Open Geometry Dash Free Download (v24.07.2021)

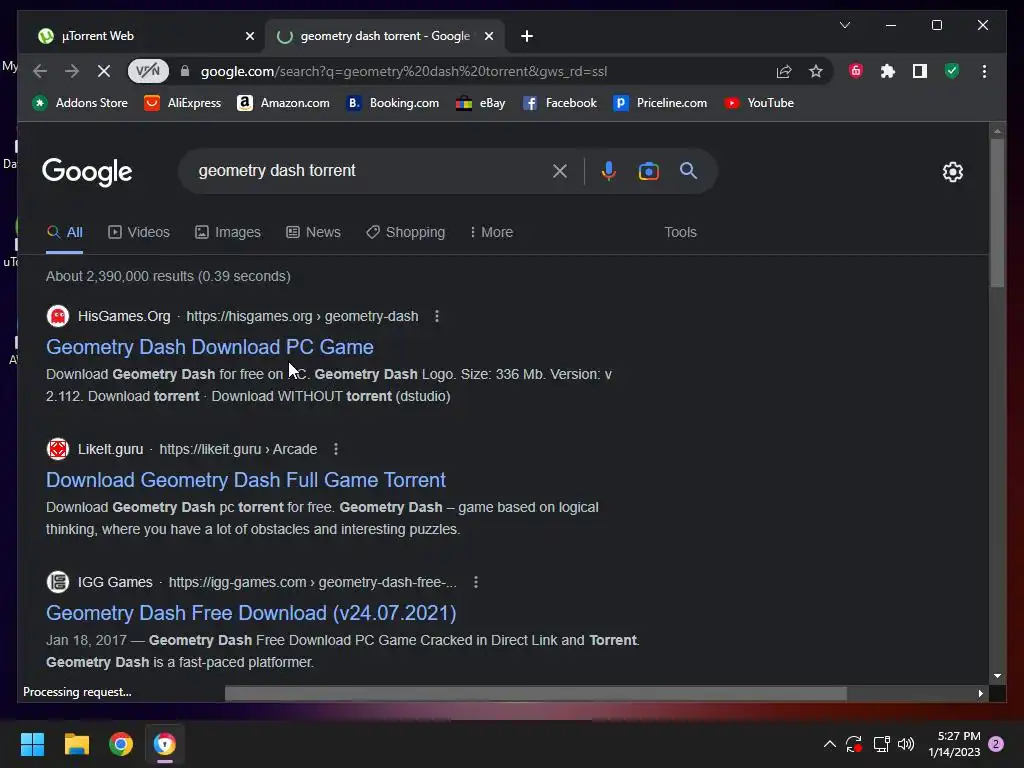point(251,613)
